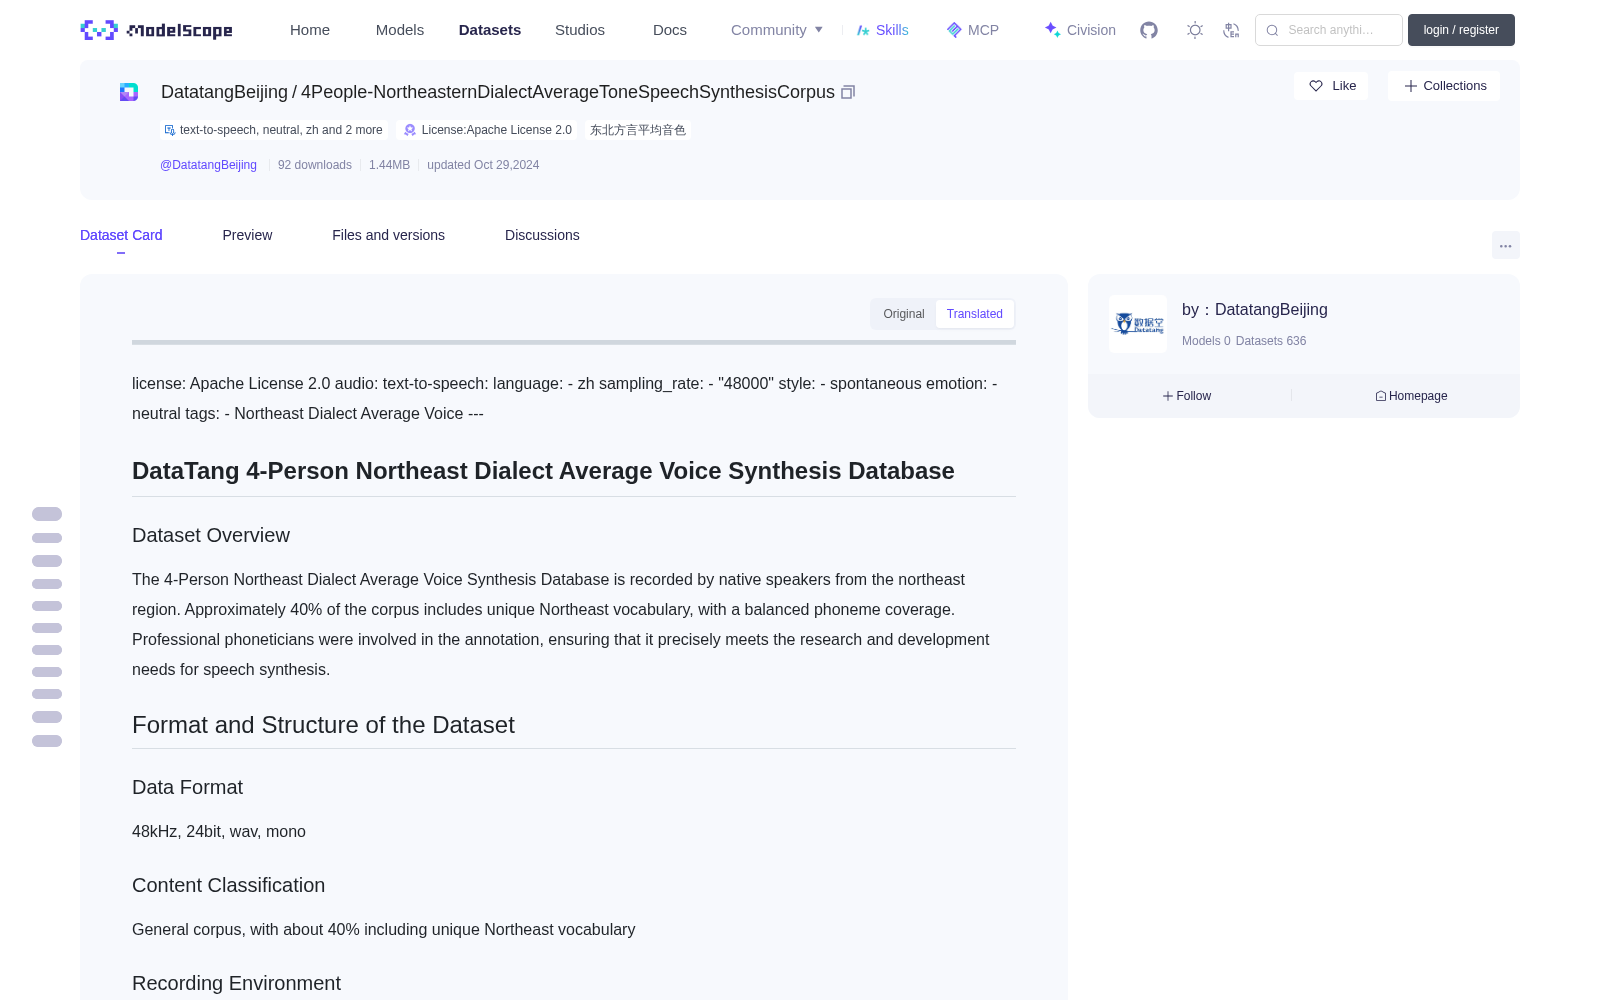Switch to the Preview tab
Viewport: 1600px width, 1000px height.
247,235
